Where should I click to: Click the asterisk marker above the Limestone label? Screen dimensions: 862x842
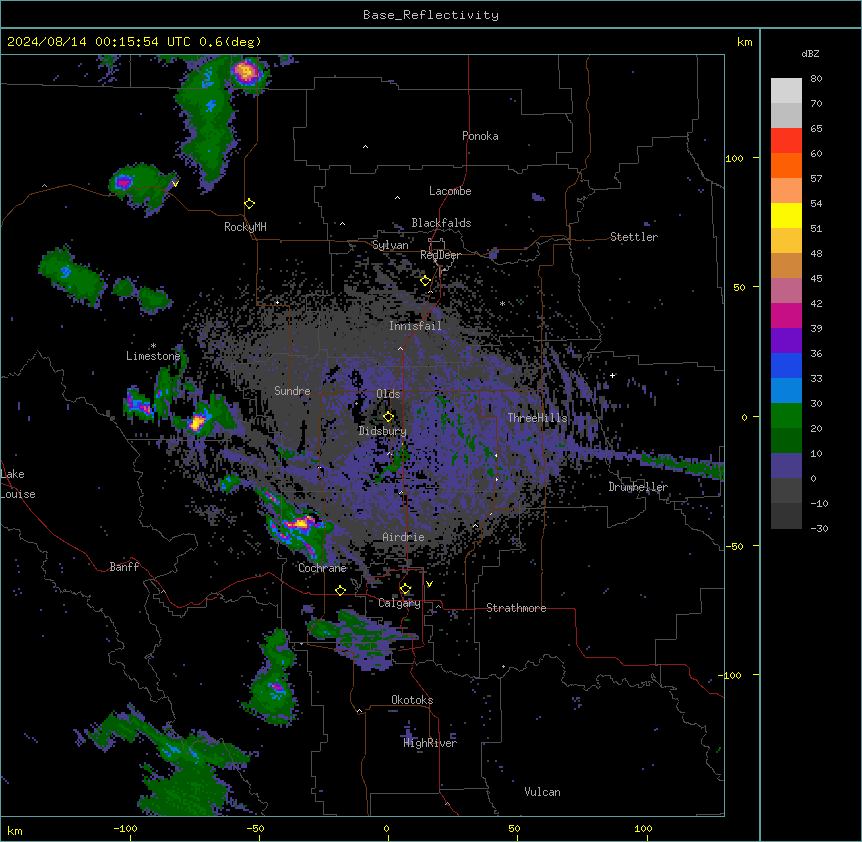click(153, 346)
